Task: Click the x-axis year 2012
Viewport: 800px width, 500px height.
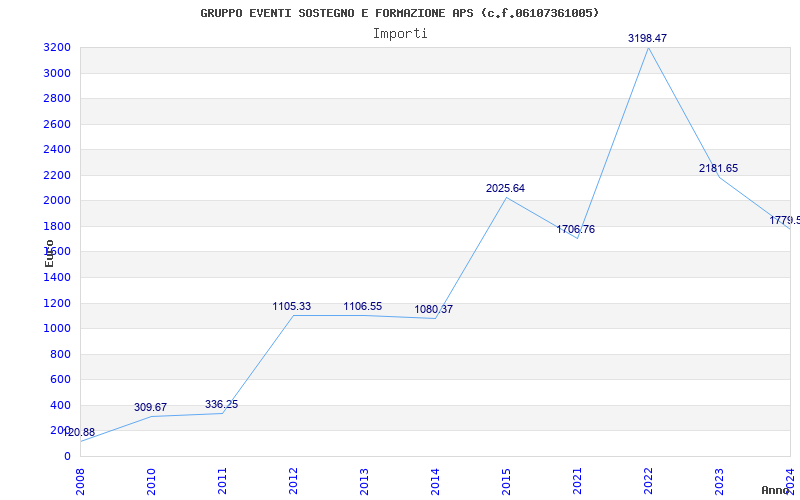Action: point(293,482)
